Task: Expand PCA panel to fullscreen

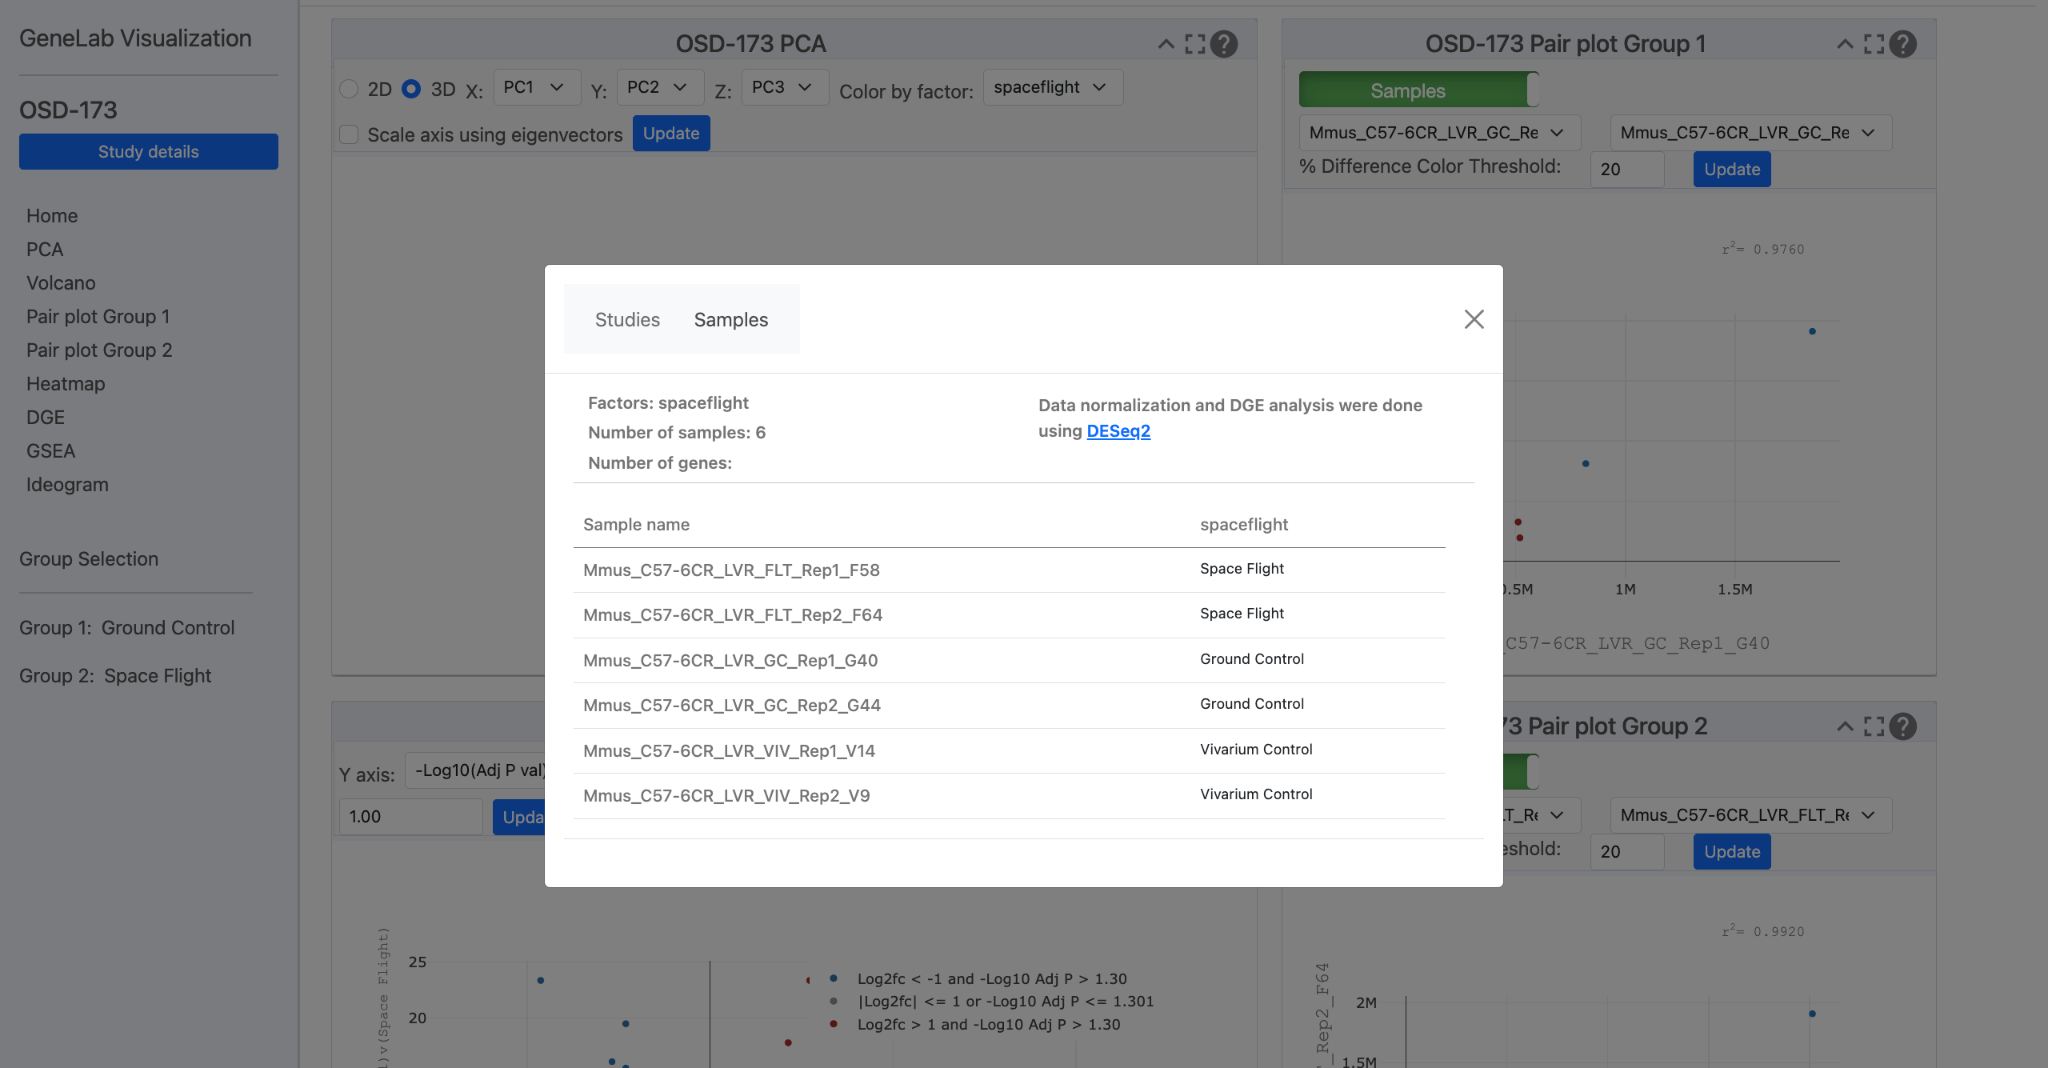Action: click(1195, 44)
